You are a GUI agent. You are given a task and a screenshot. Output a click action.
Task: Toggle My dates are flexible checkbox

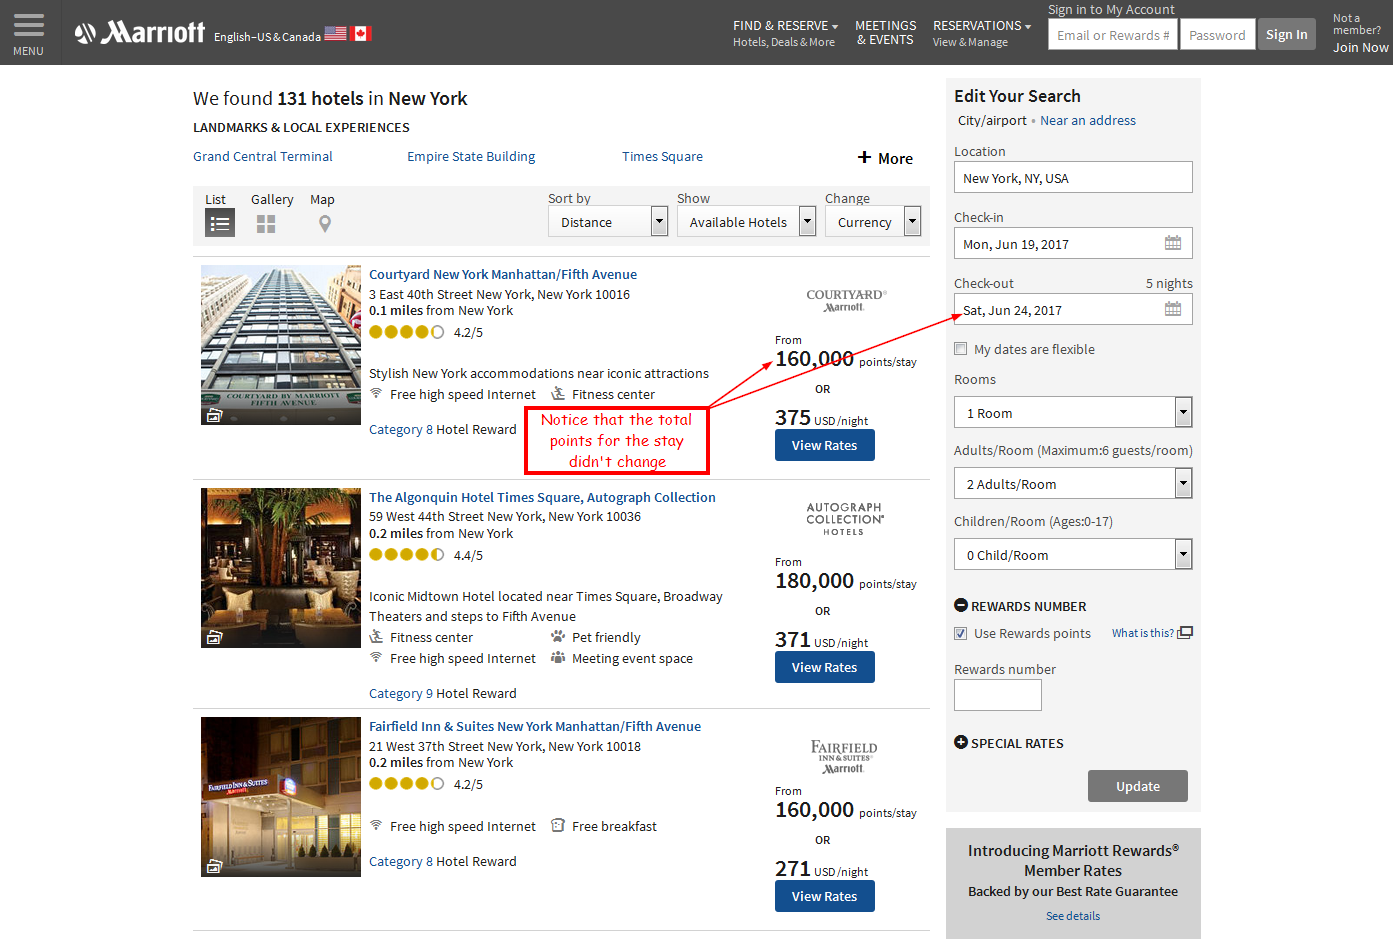click(961, 349)
